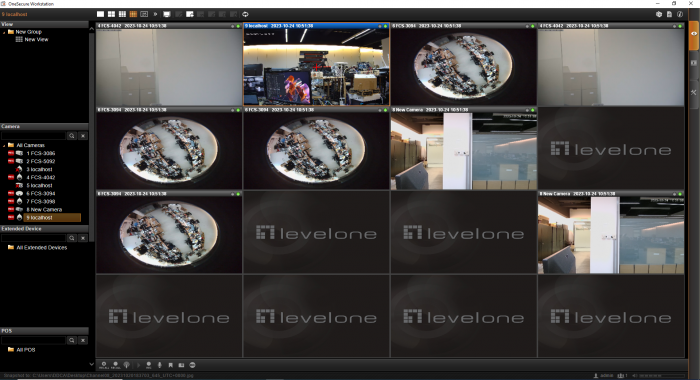The height and width of the screenshot is (380, 700).
Task: Click the manual record icon
Action: coord(149,365)
